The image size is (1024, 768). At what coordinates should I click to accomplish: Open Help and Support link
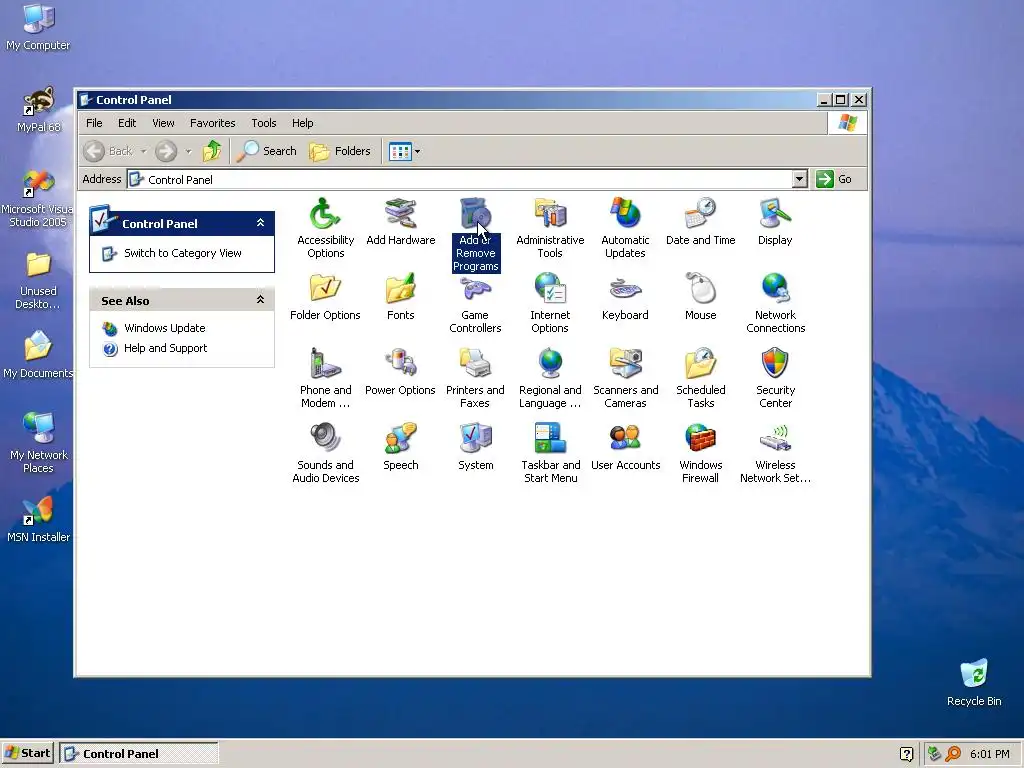[x=165, y=348]
